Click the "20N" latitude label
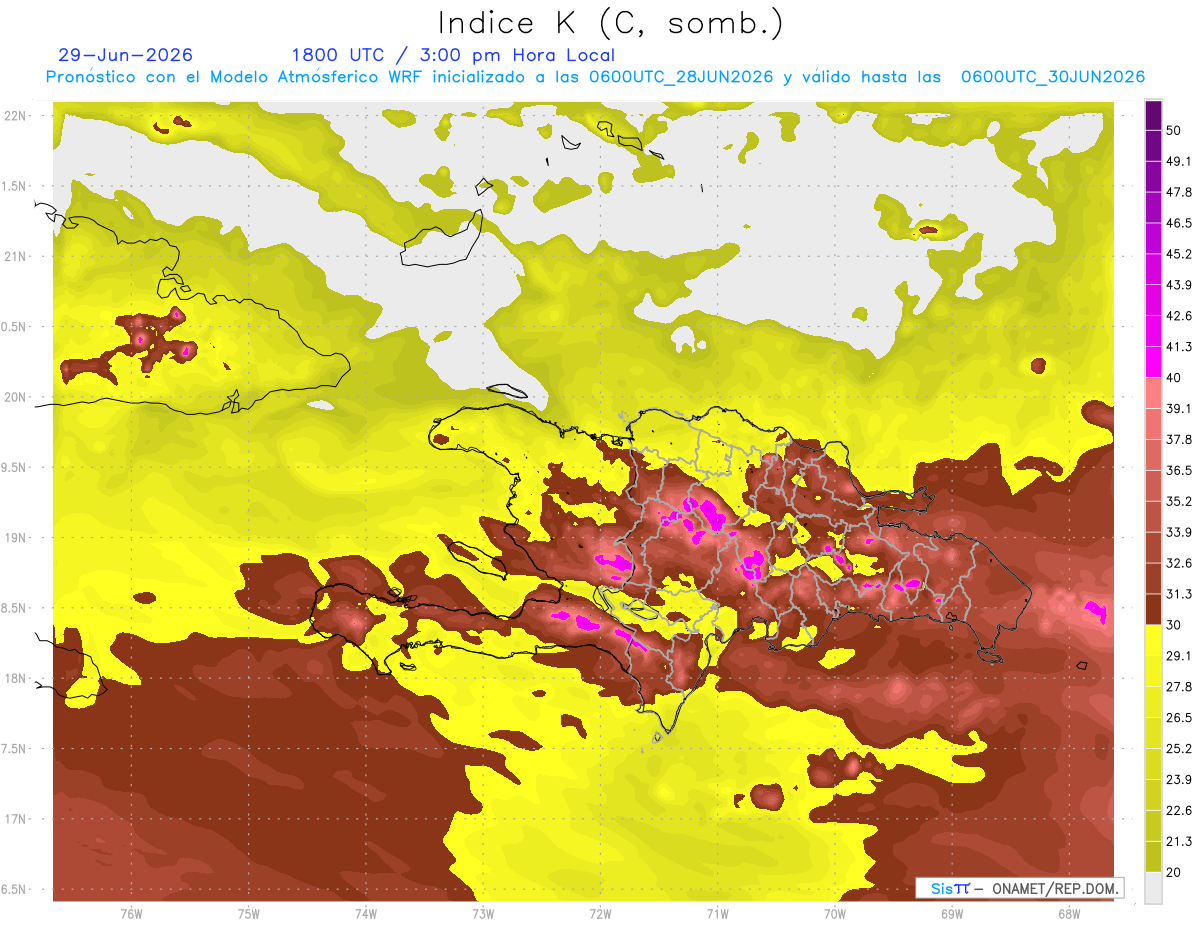 tap(16, 397)
